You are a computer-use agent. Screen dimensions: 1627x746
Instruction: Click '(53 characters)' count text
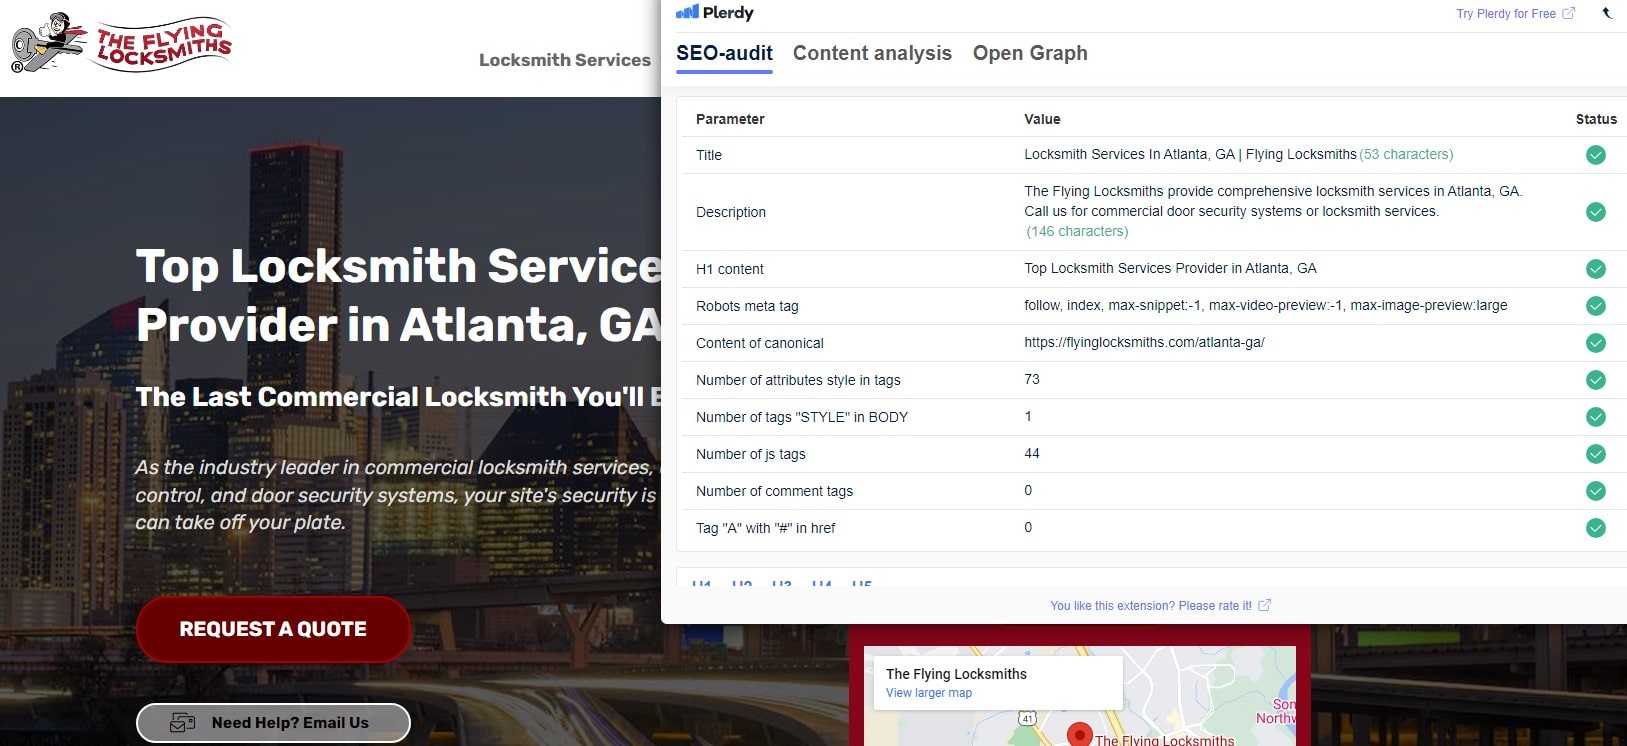1406,154
